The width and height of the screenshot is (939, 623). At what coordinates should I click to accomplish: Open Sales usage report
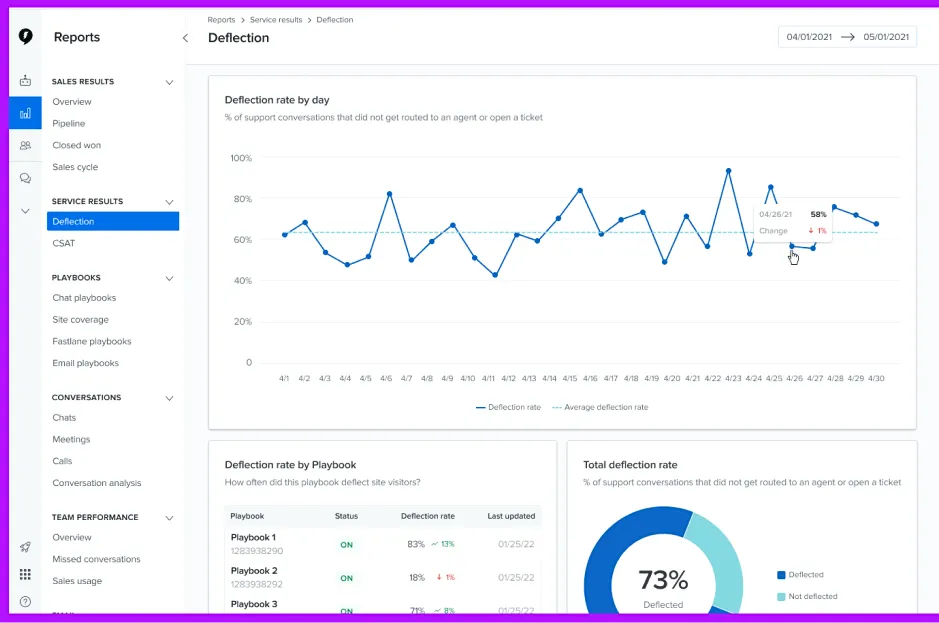77,581
